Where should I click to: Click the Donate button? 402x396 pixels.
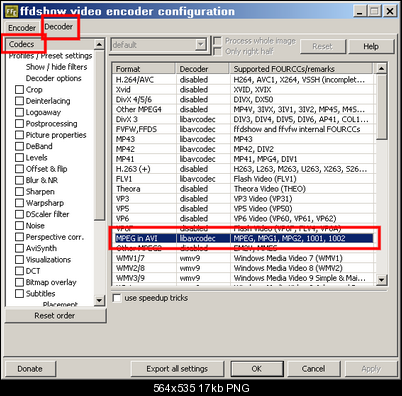click(30, 369)
